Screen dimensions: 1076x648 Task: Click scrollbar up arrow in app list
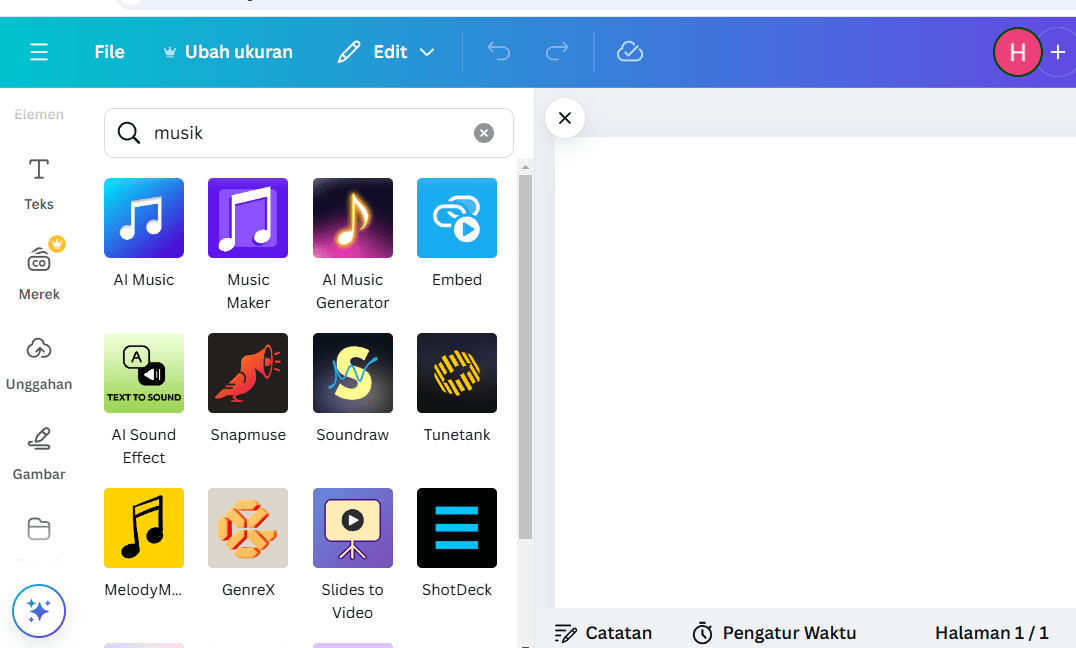pos(526,167)
